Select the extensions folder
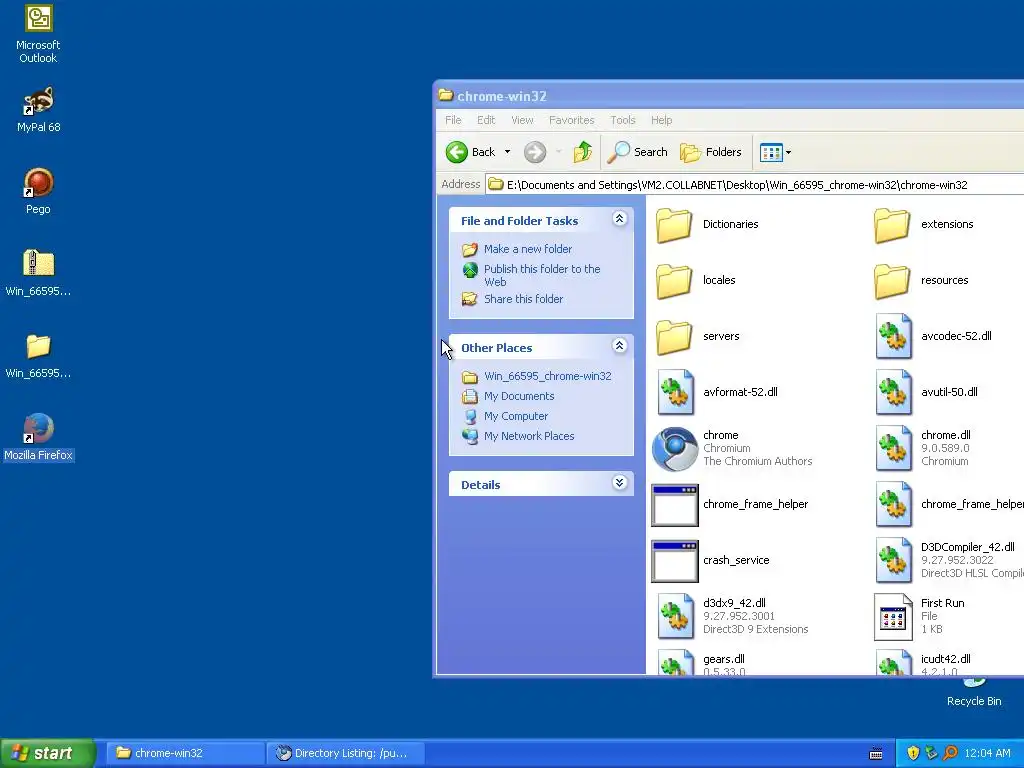The height and width of the screenshot is (768, 1024). tap(923, 225)
